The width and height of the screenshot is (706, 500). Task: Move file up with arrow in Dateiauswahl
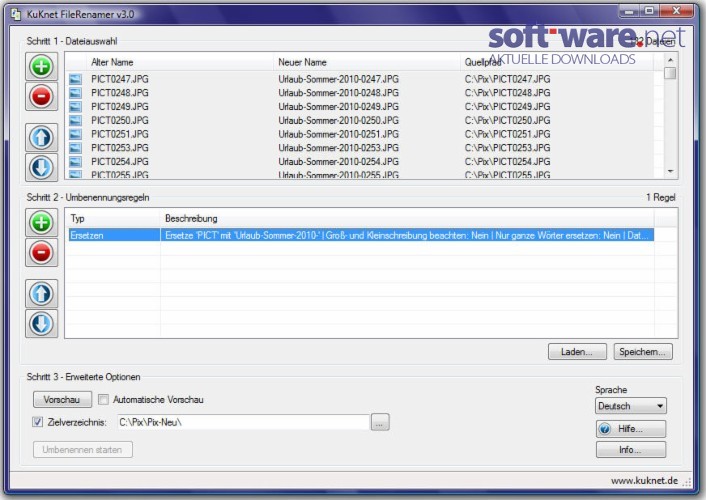[x=41, y=137]
